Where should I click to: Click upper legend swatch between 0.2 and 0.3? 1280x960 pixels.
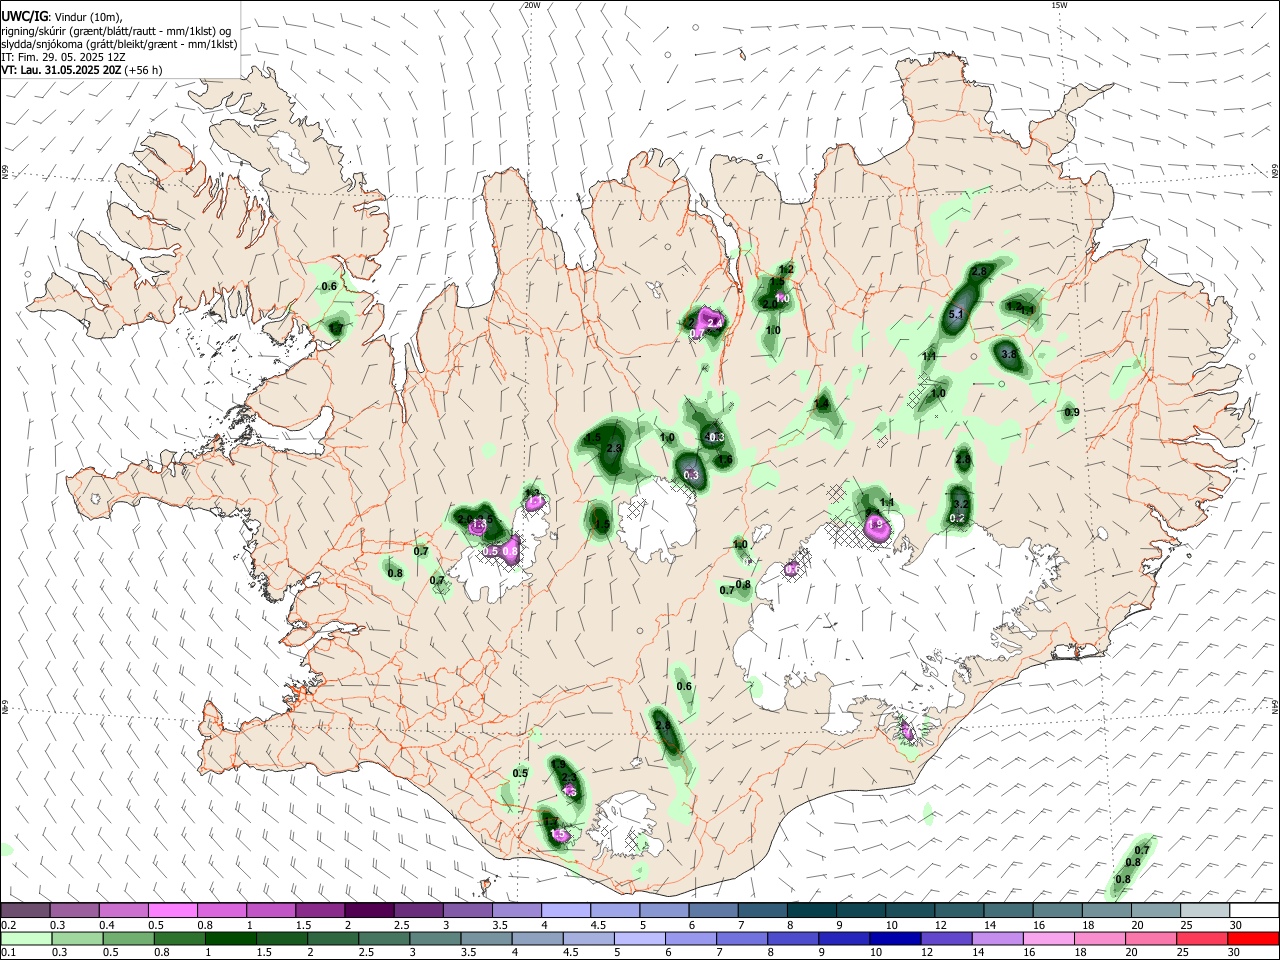(x=25, y=911)
